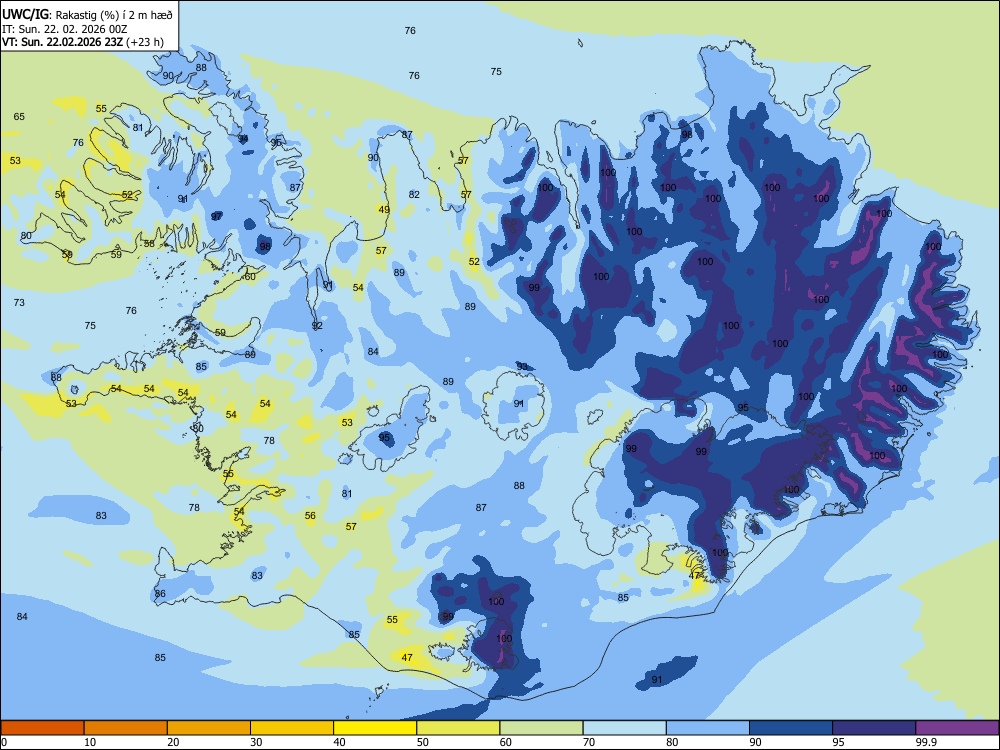Pick the 90–95 dark blue legend band
Viewport: 1000px width, 750px height.
coord(791,728)
